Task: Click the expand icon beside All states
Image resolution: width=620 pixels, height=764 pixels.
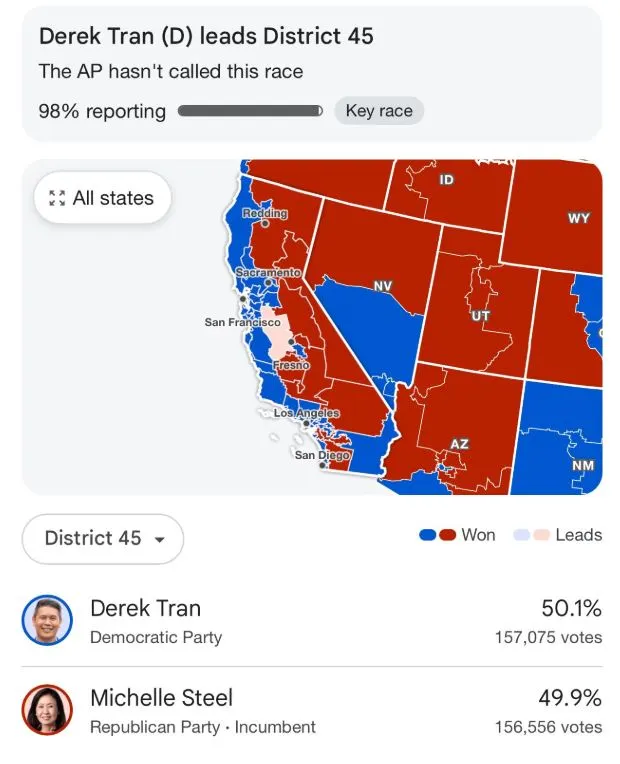Action: (x=57, y=198)
